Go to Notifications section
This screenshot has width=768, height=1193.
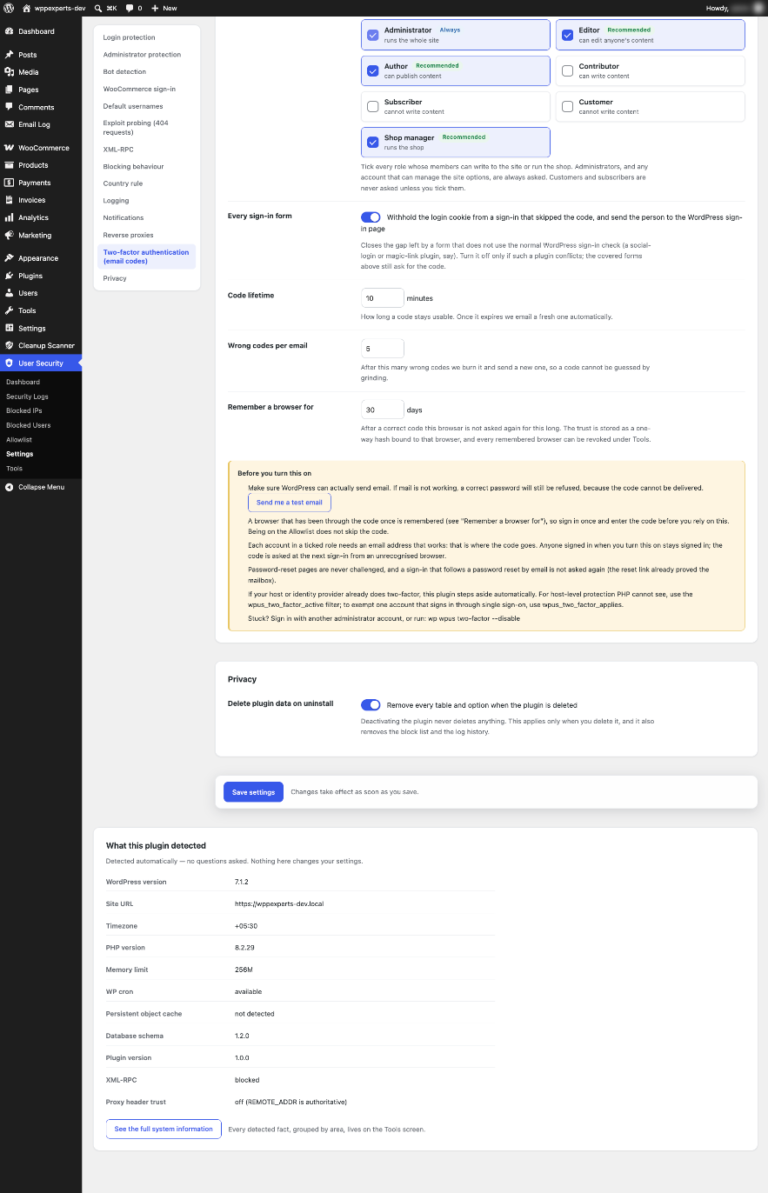pos(123,218)
